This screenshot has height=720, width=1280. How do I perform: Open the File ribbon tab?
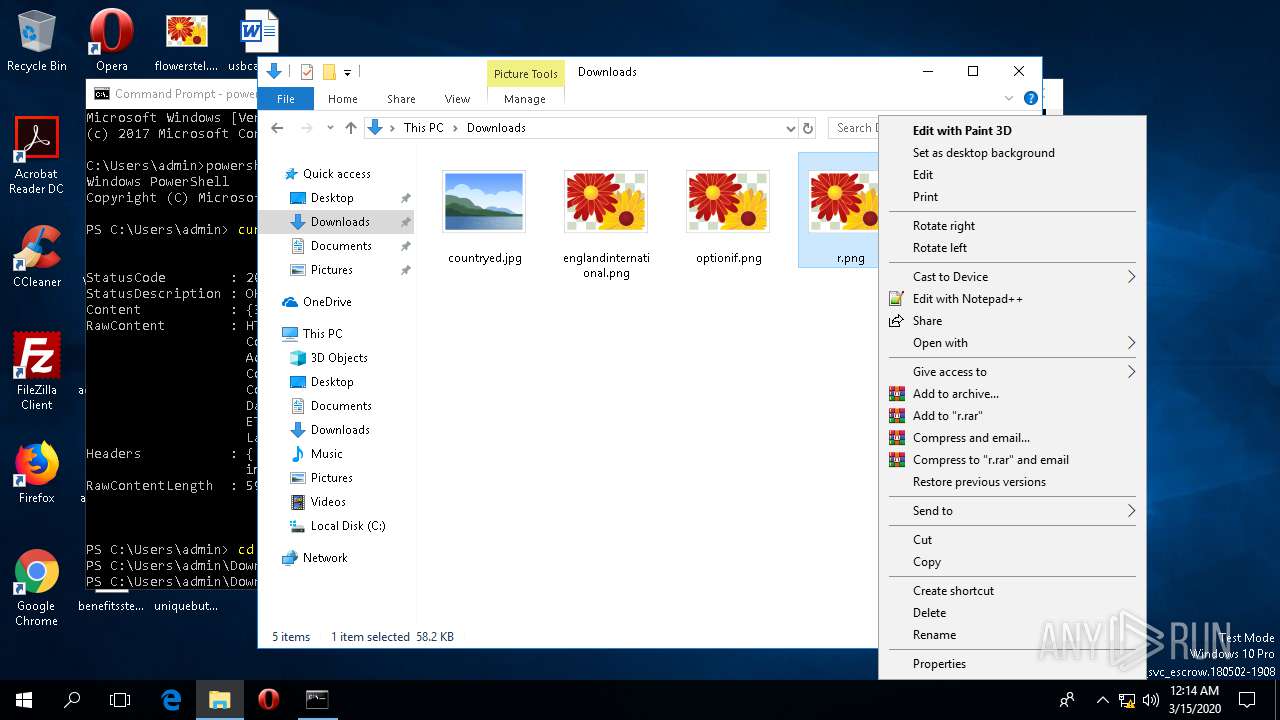[x=286, y=99]
